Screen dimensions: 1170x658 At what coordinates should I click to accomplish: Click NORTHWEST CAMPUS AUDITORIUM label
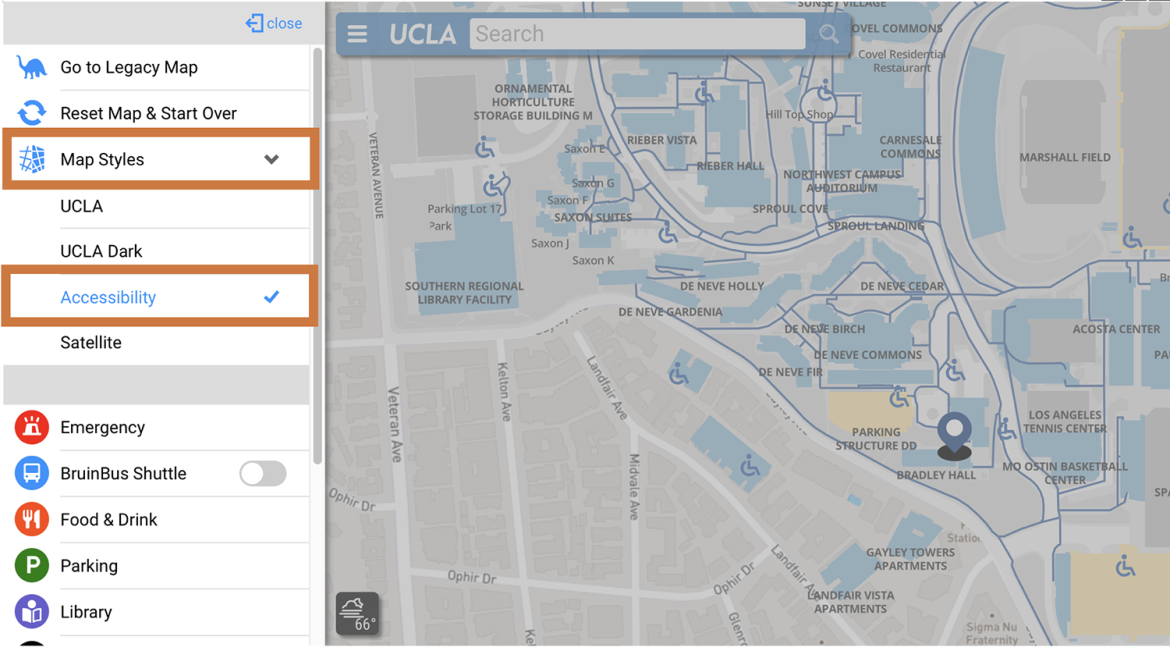coord(842,181)
